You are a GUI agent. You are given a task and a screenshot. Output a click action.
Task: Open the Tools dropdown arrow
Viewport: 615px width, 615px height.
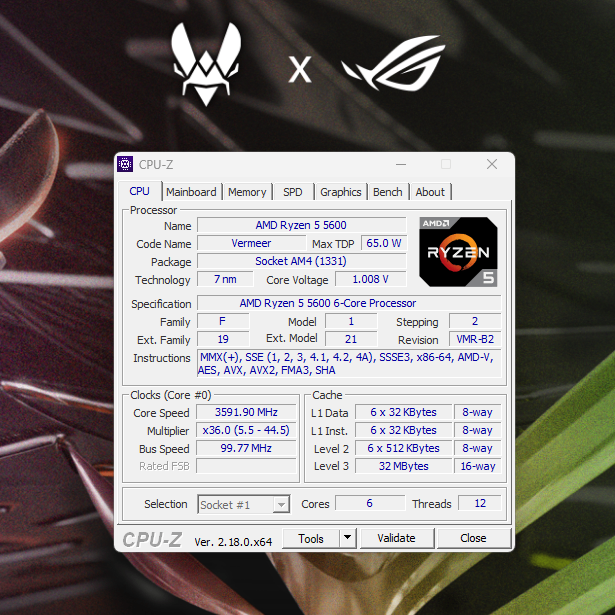tap(347, 538)
